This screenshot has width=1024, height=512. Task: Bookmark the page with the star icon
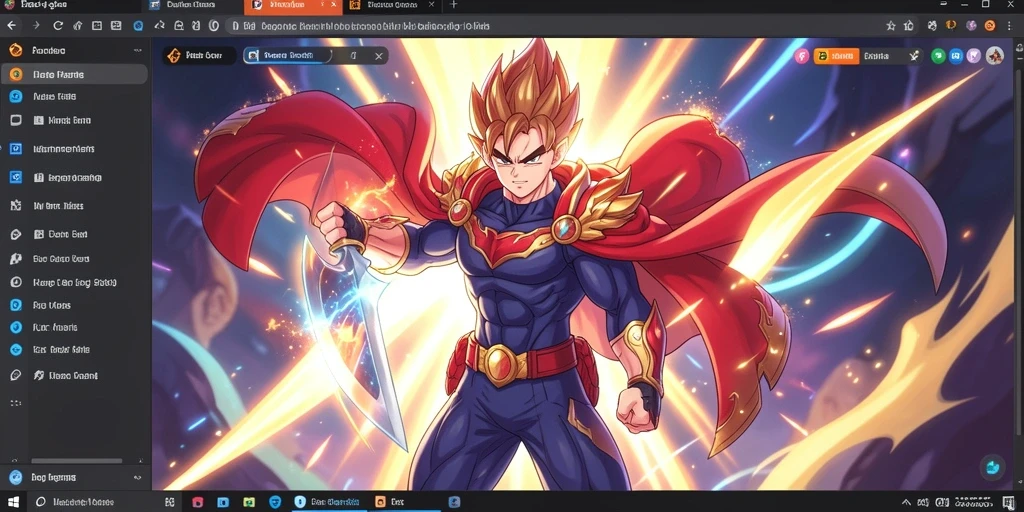click(891, 26)
